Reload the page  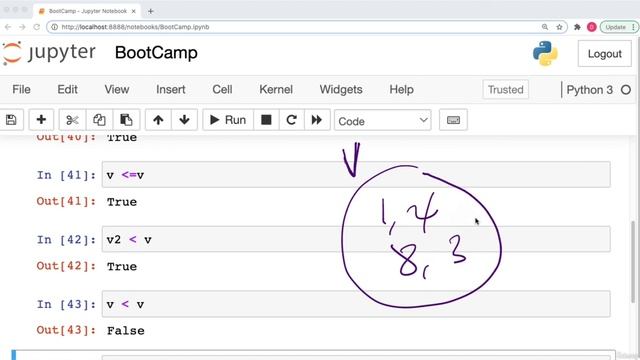click(36, 27)
